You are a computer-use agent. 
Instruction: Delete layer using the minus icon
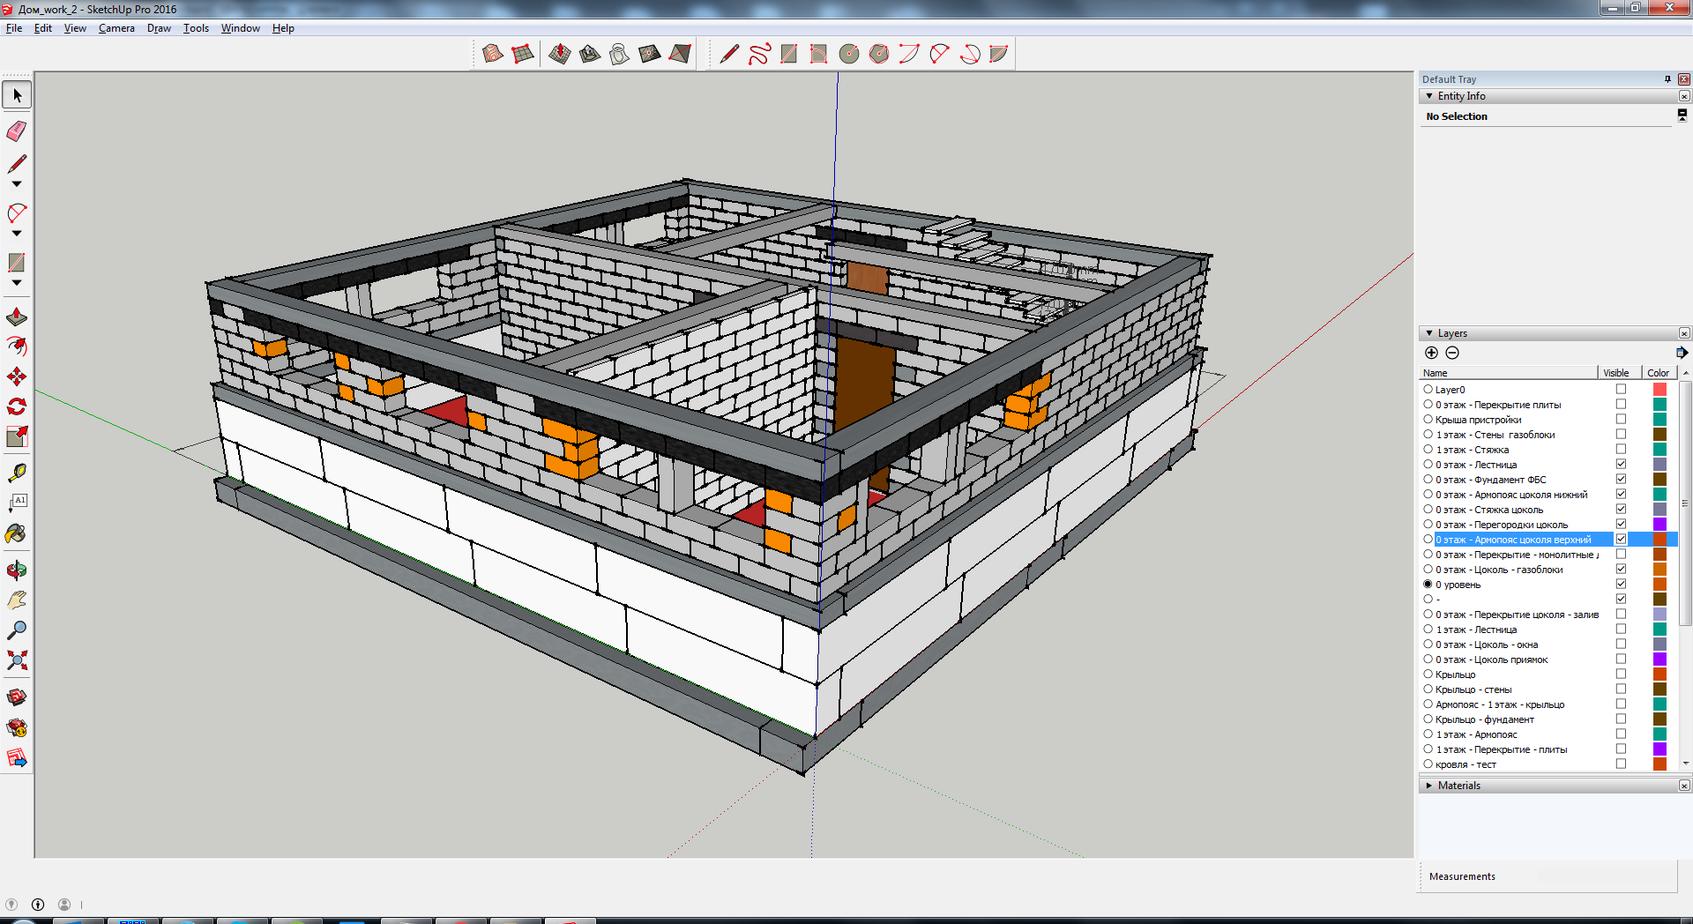coord(1452,353)
